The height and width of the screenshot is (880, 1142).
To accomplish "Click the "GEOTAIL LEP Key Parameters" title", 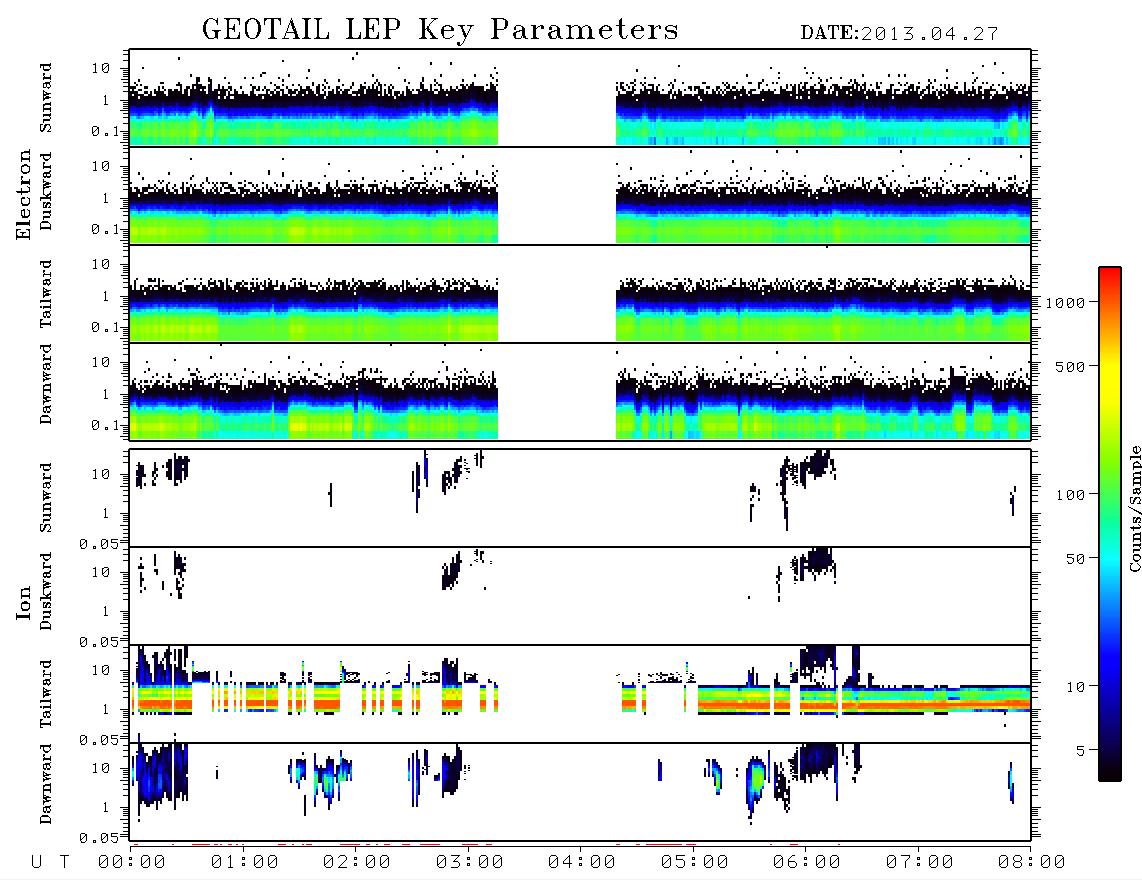I will [440, 30].
